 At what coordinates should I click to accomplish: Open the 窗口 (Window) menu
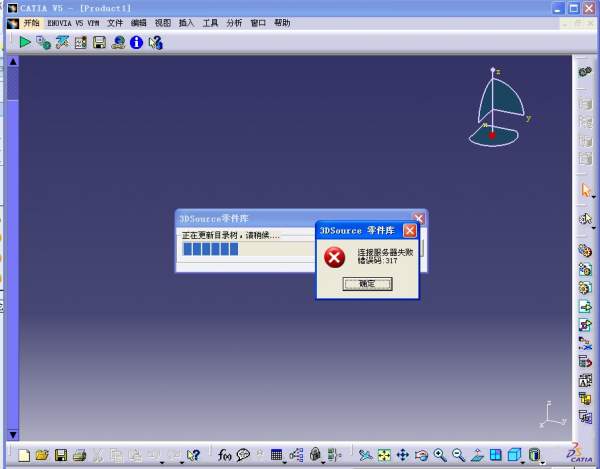tap(258, 23)
